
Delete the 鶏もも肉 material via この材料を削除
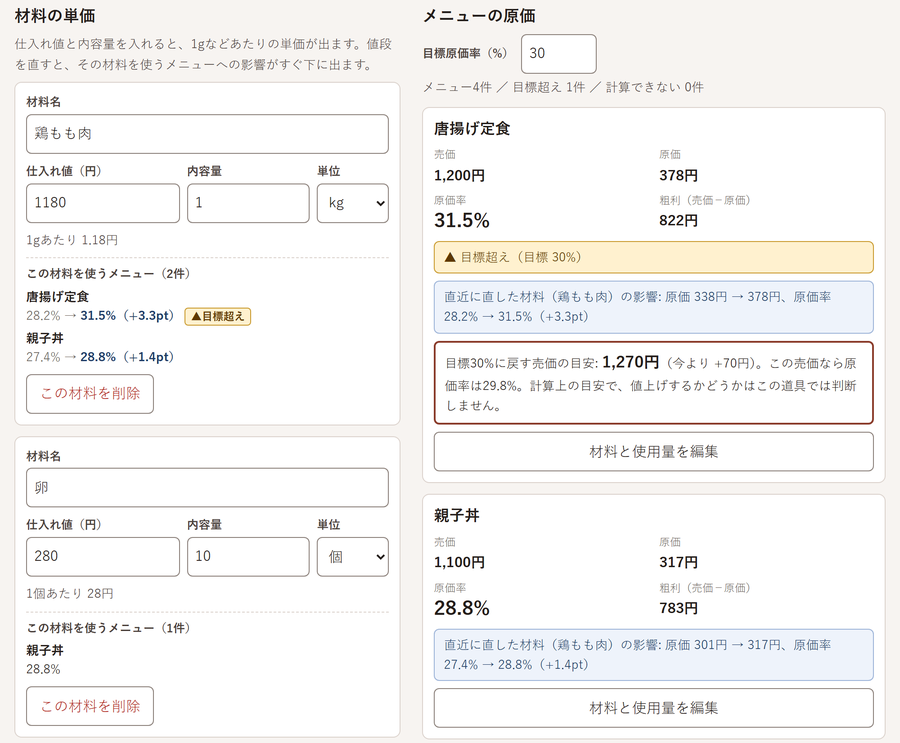pyautogui.click(x=90, y=394)
